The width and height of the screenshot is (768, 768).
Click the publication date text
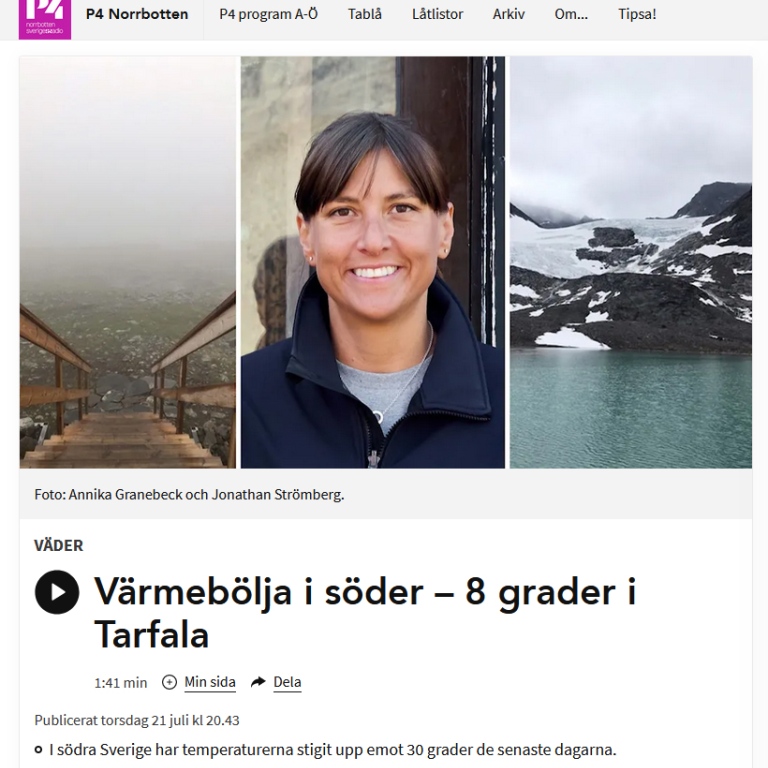137,720
